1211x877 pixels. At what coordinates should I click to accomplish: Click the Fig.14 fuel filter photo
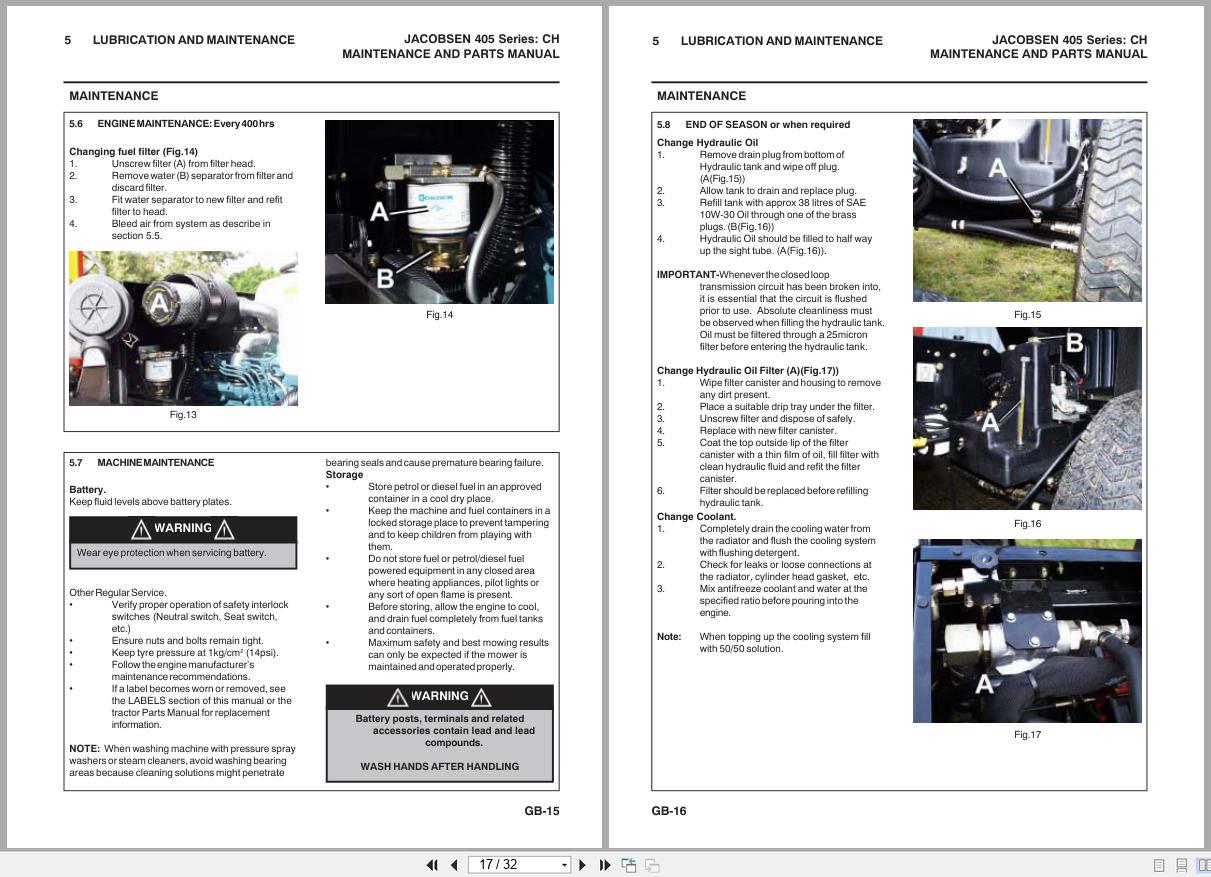tap(439, 212)
